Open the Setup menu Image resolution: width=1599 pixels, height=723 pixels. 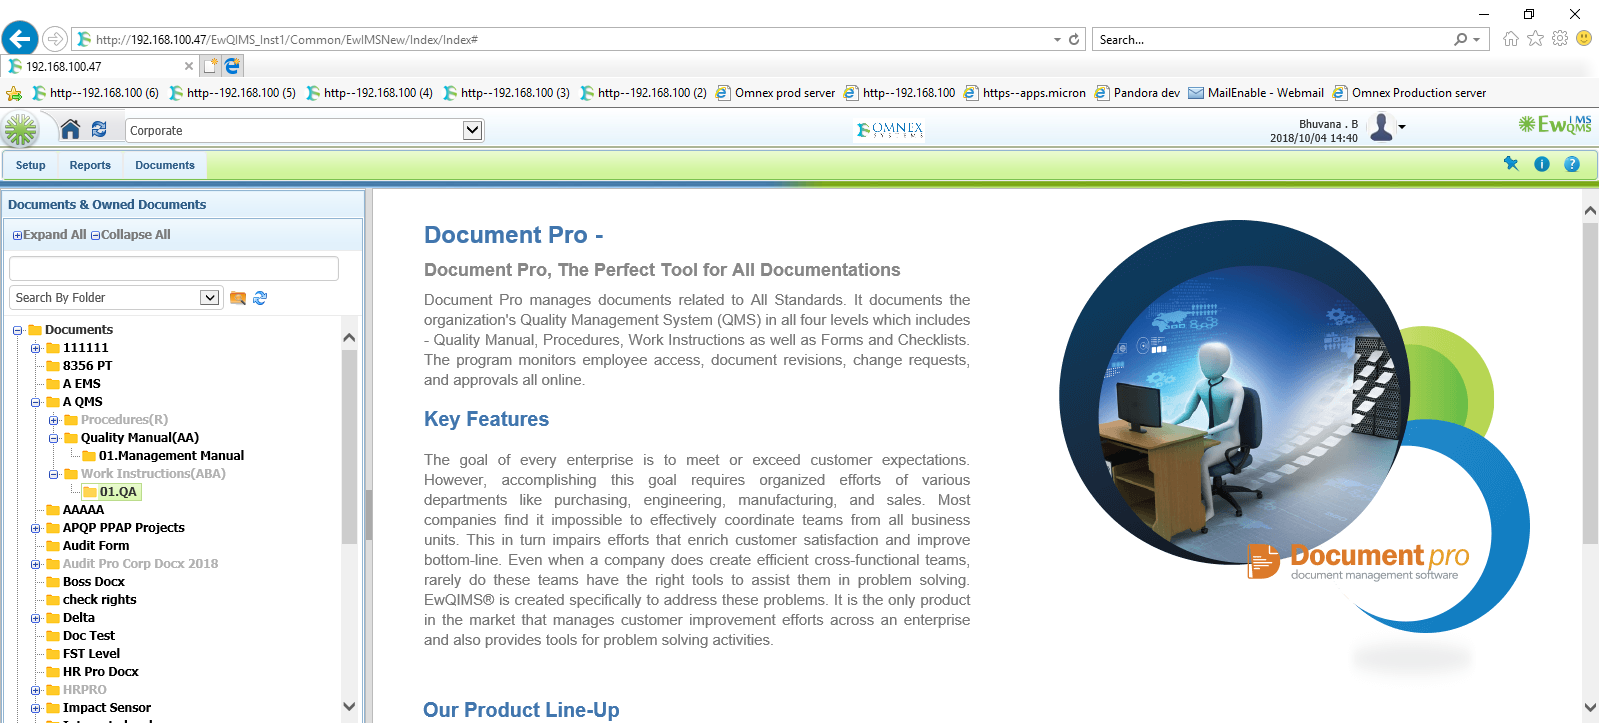coord(30,165)
